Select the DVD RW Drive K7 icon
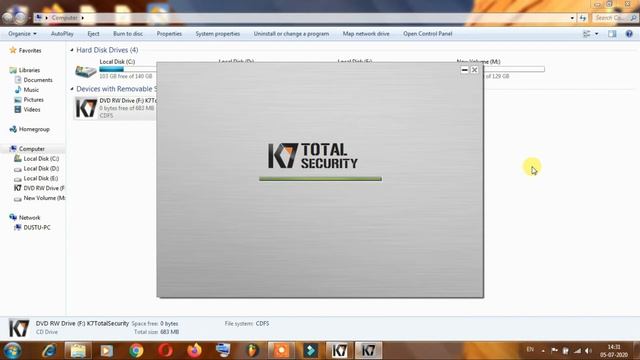 (86, 108)
